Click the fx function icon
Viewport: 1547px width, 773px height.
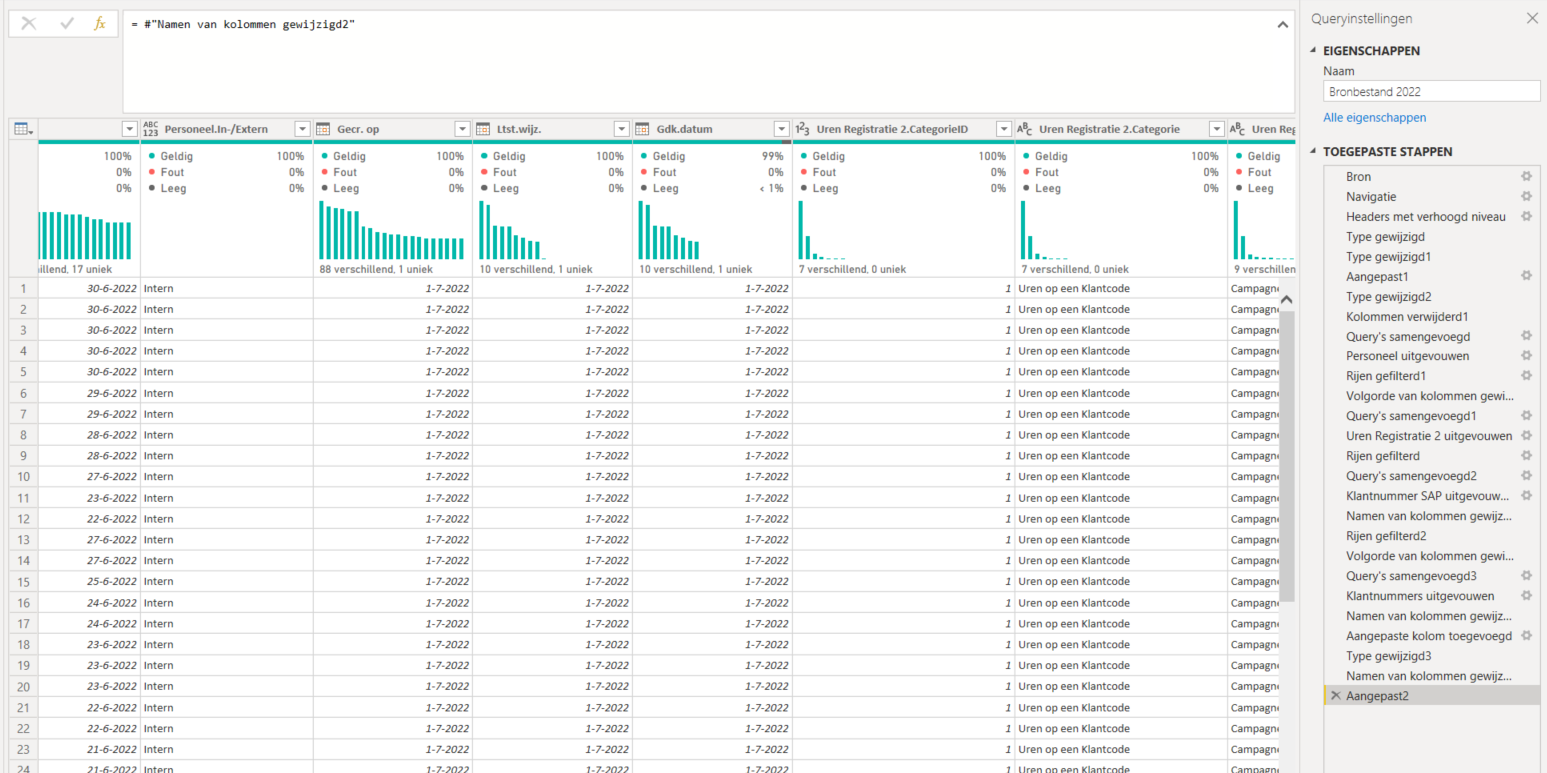(x=100, y=24)
